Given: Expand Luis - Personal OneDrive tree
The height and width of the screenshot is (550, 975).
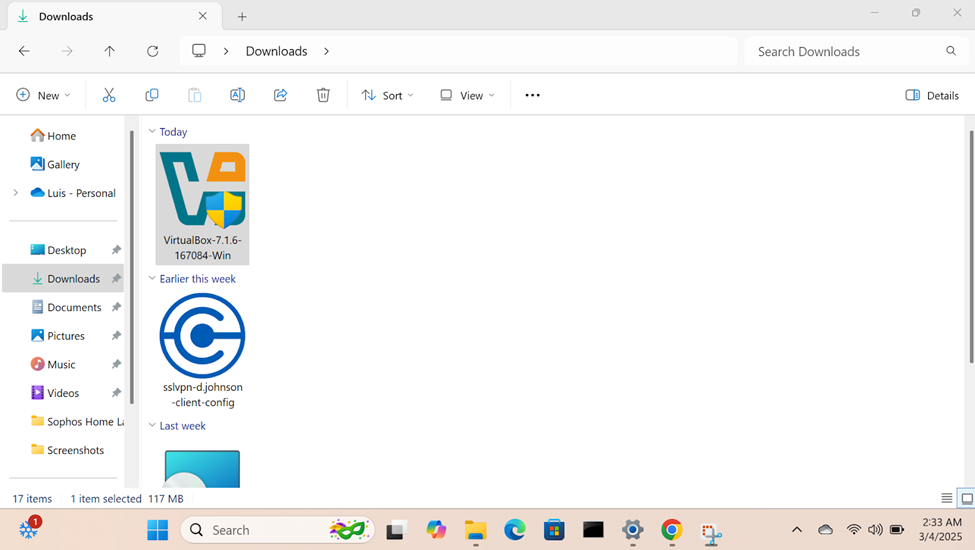Looking at the screenshot, I should click(x=16, y=193).
